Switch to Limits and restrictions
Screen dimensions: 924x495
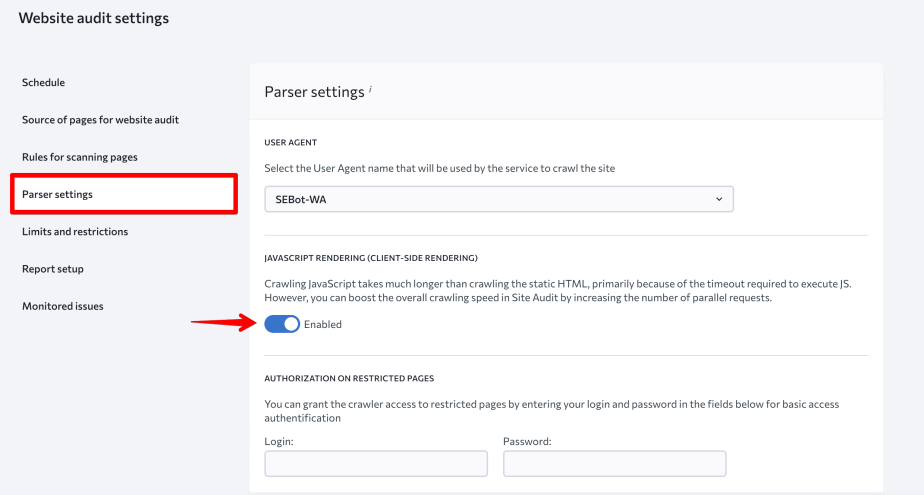click(x=75, y=231)
